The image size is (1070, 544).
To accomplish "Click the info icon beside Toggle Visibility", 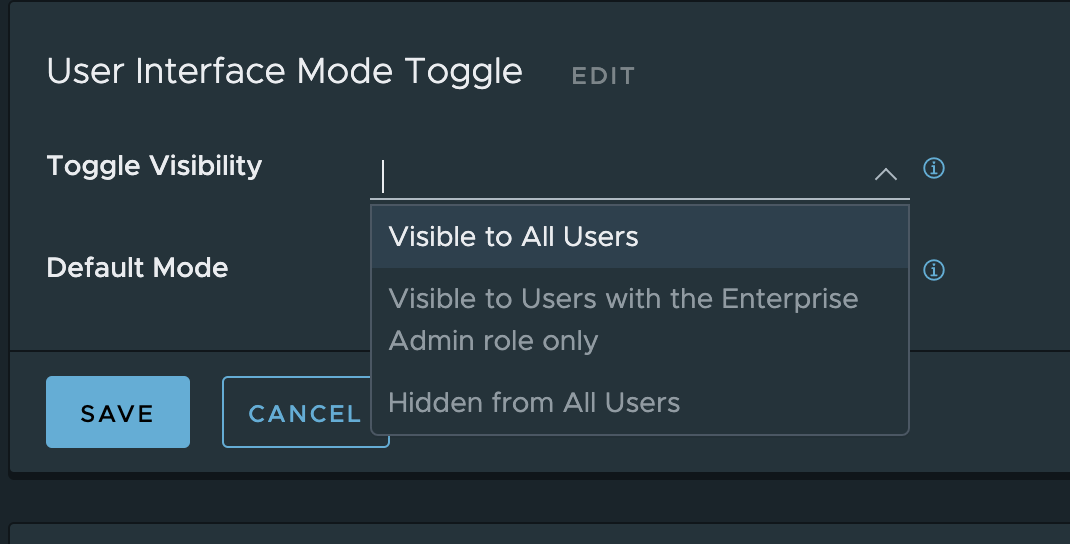I will click(x=934, y=168).
